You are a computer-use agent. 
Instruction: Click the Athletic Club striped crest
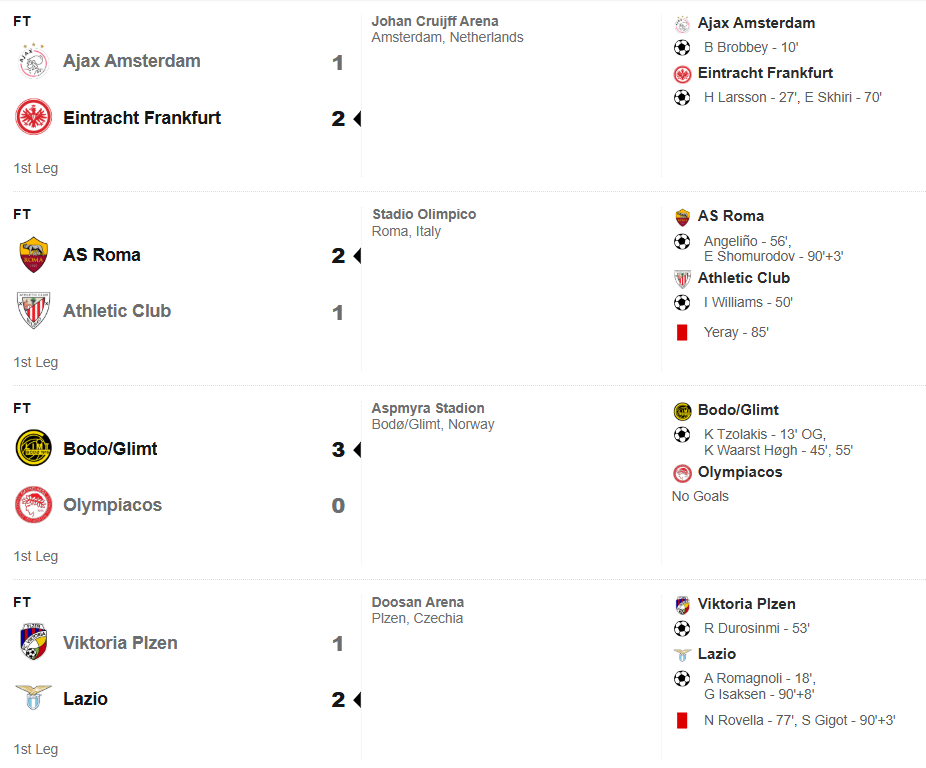coord(33,310)
